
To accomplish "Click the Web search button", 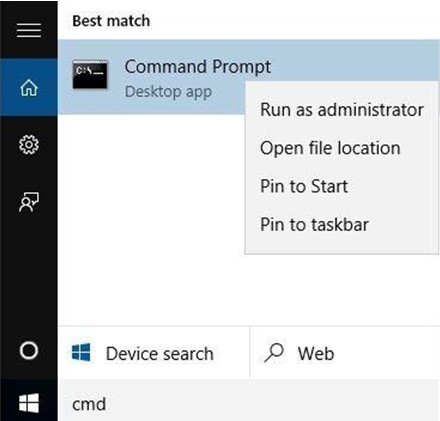I will click(x=345, y=353).
